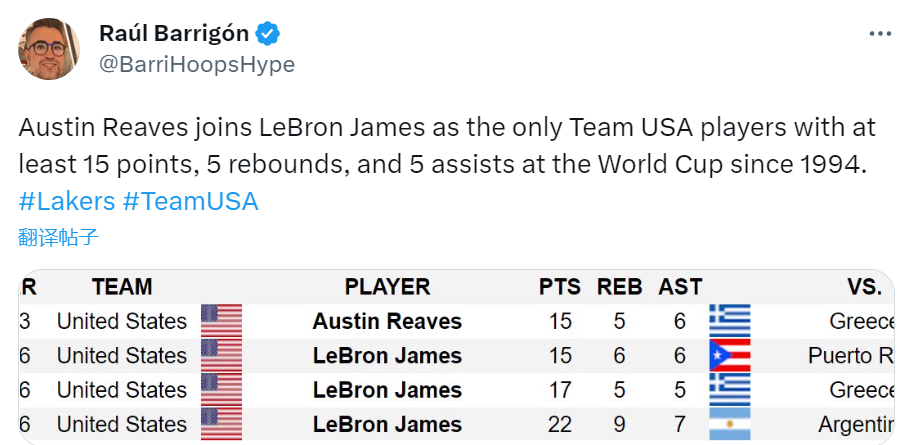The height and width of the screenshot is (445, 903).
Task: Click the Puerto Rico flag icon
Action: (x=729, y=356)
